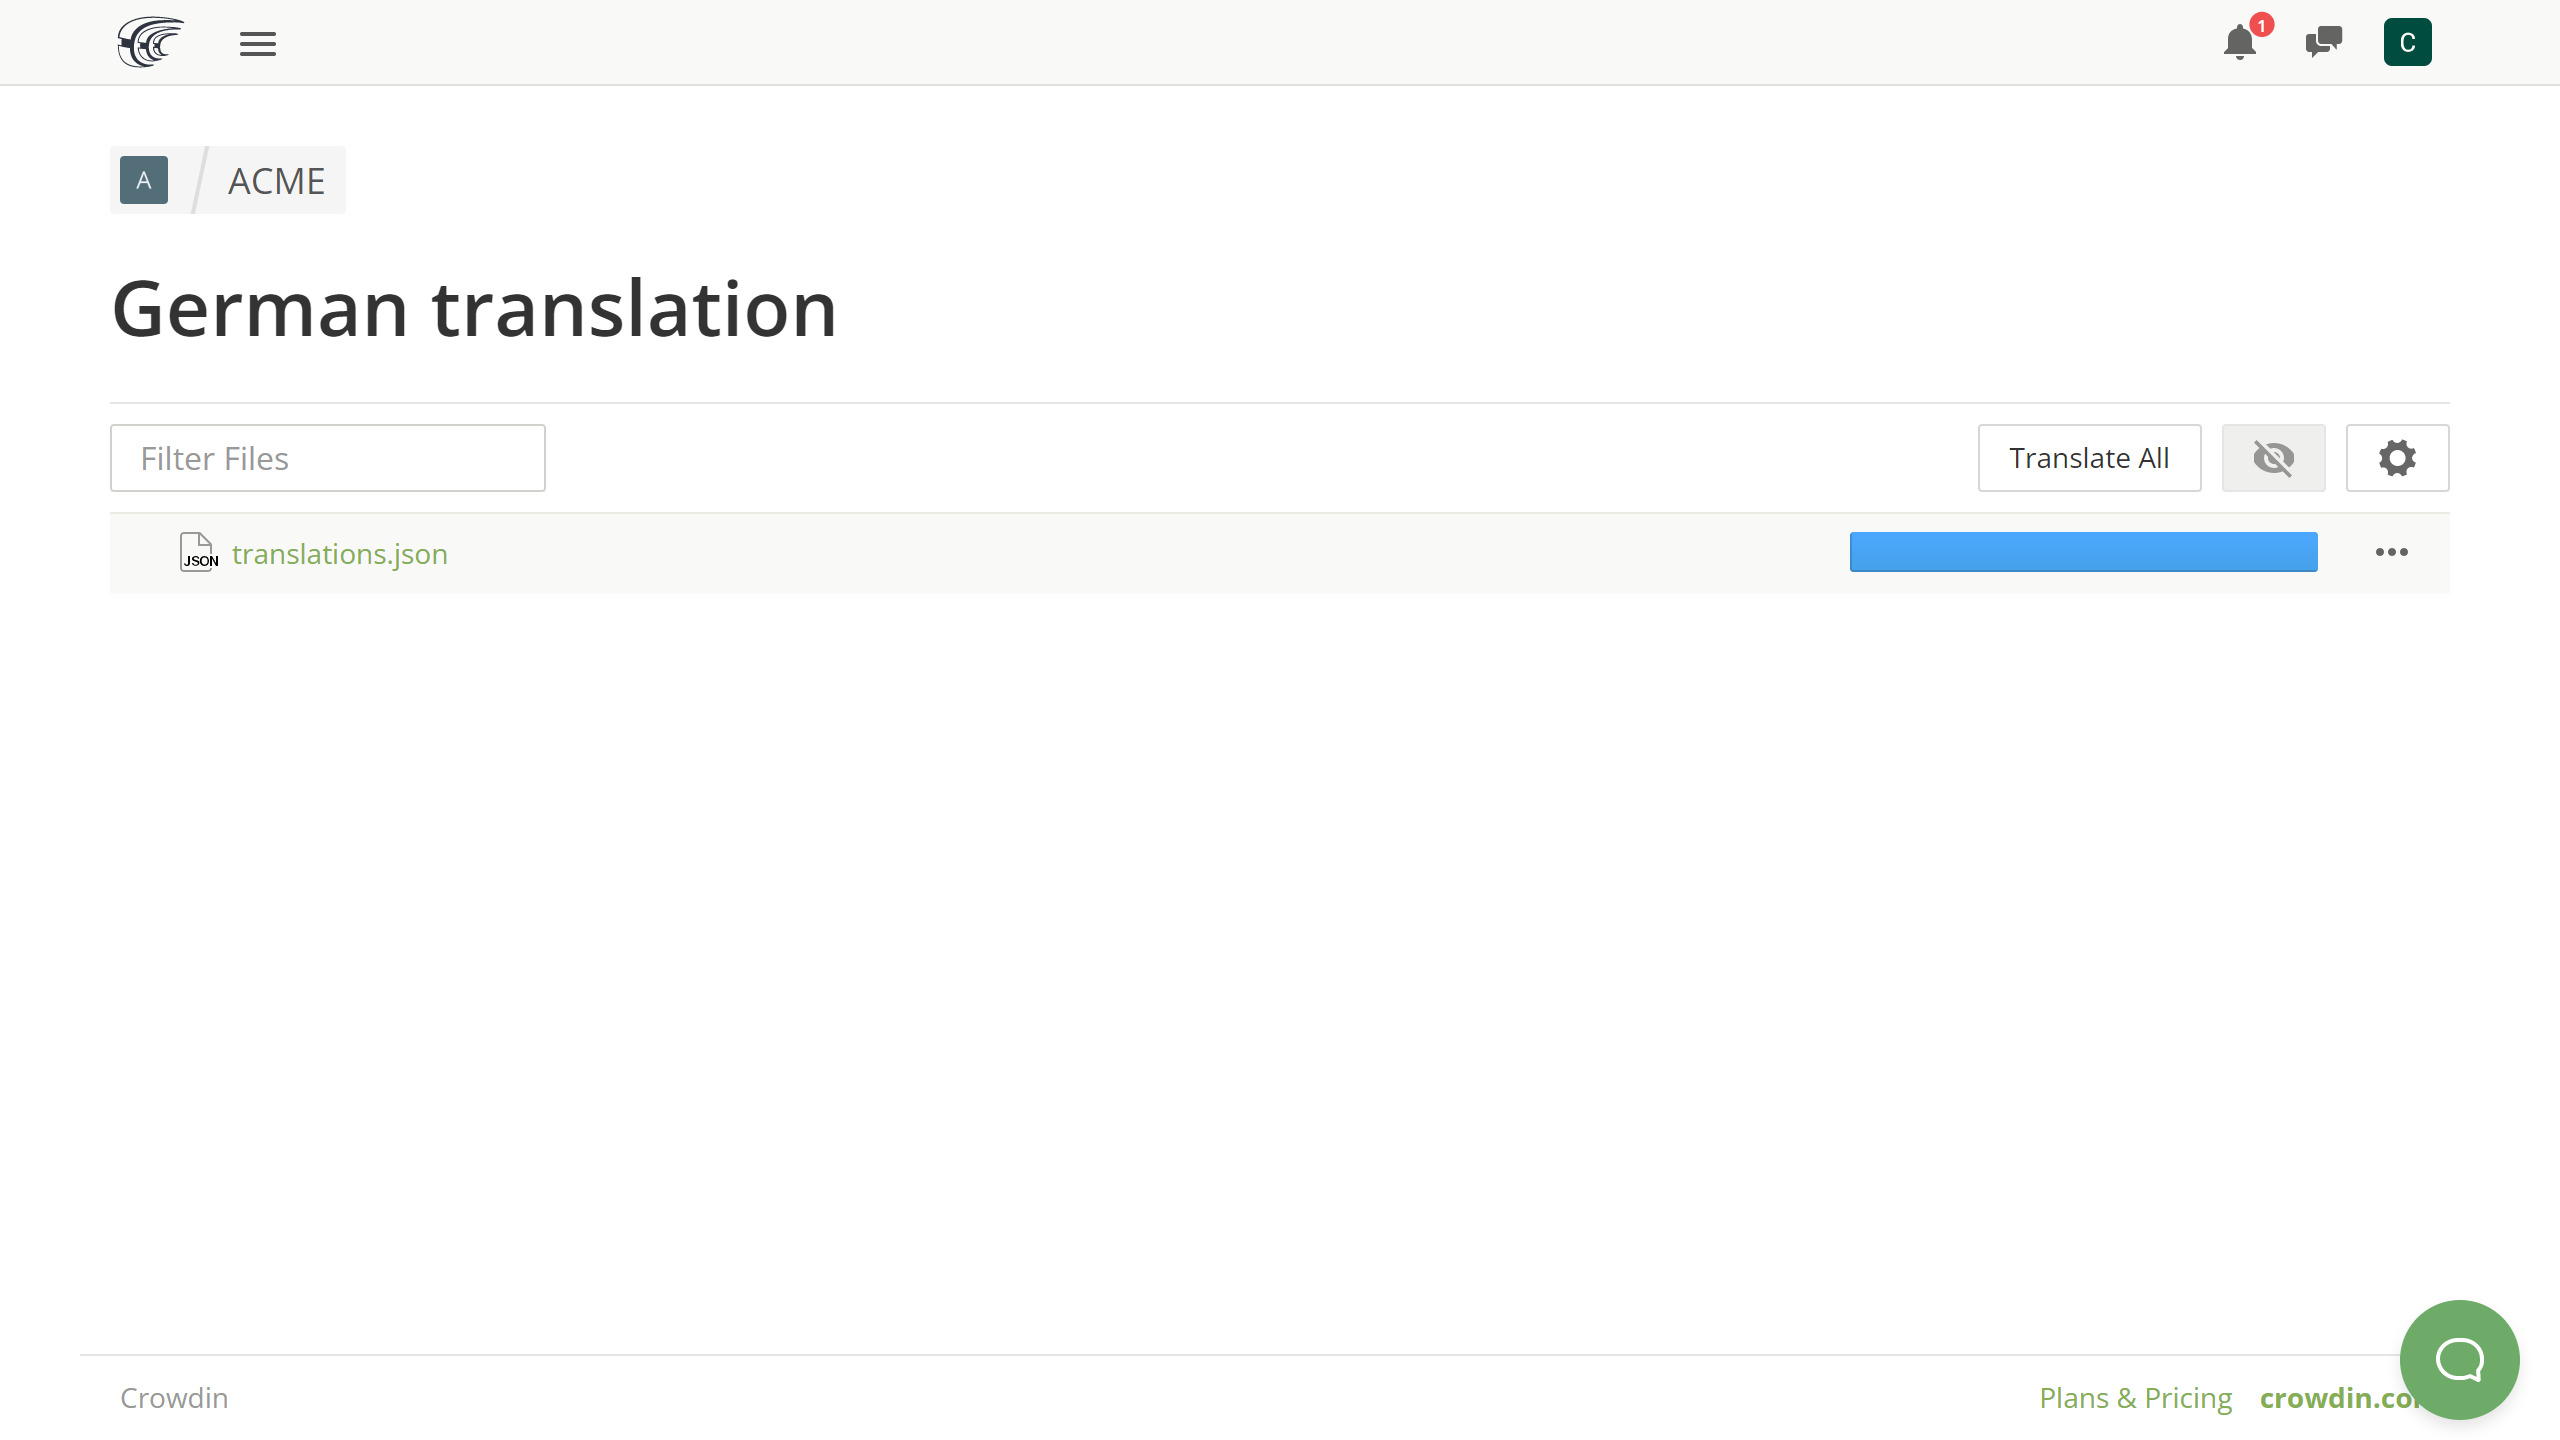Expand the three-dot menu for translations.json

2391,552
